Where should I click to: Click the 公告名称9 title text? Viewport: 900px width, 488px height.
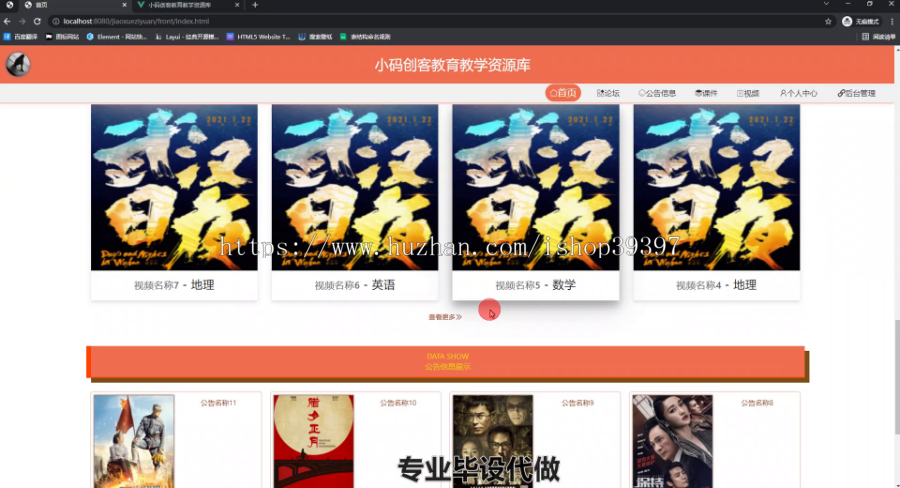click(x=577, y=403)
